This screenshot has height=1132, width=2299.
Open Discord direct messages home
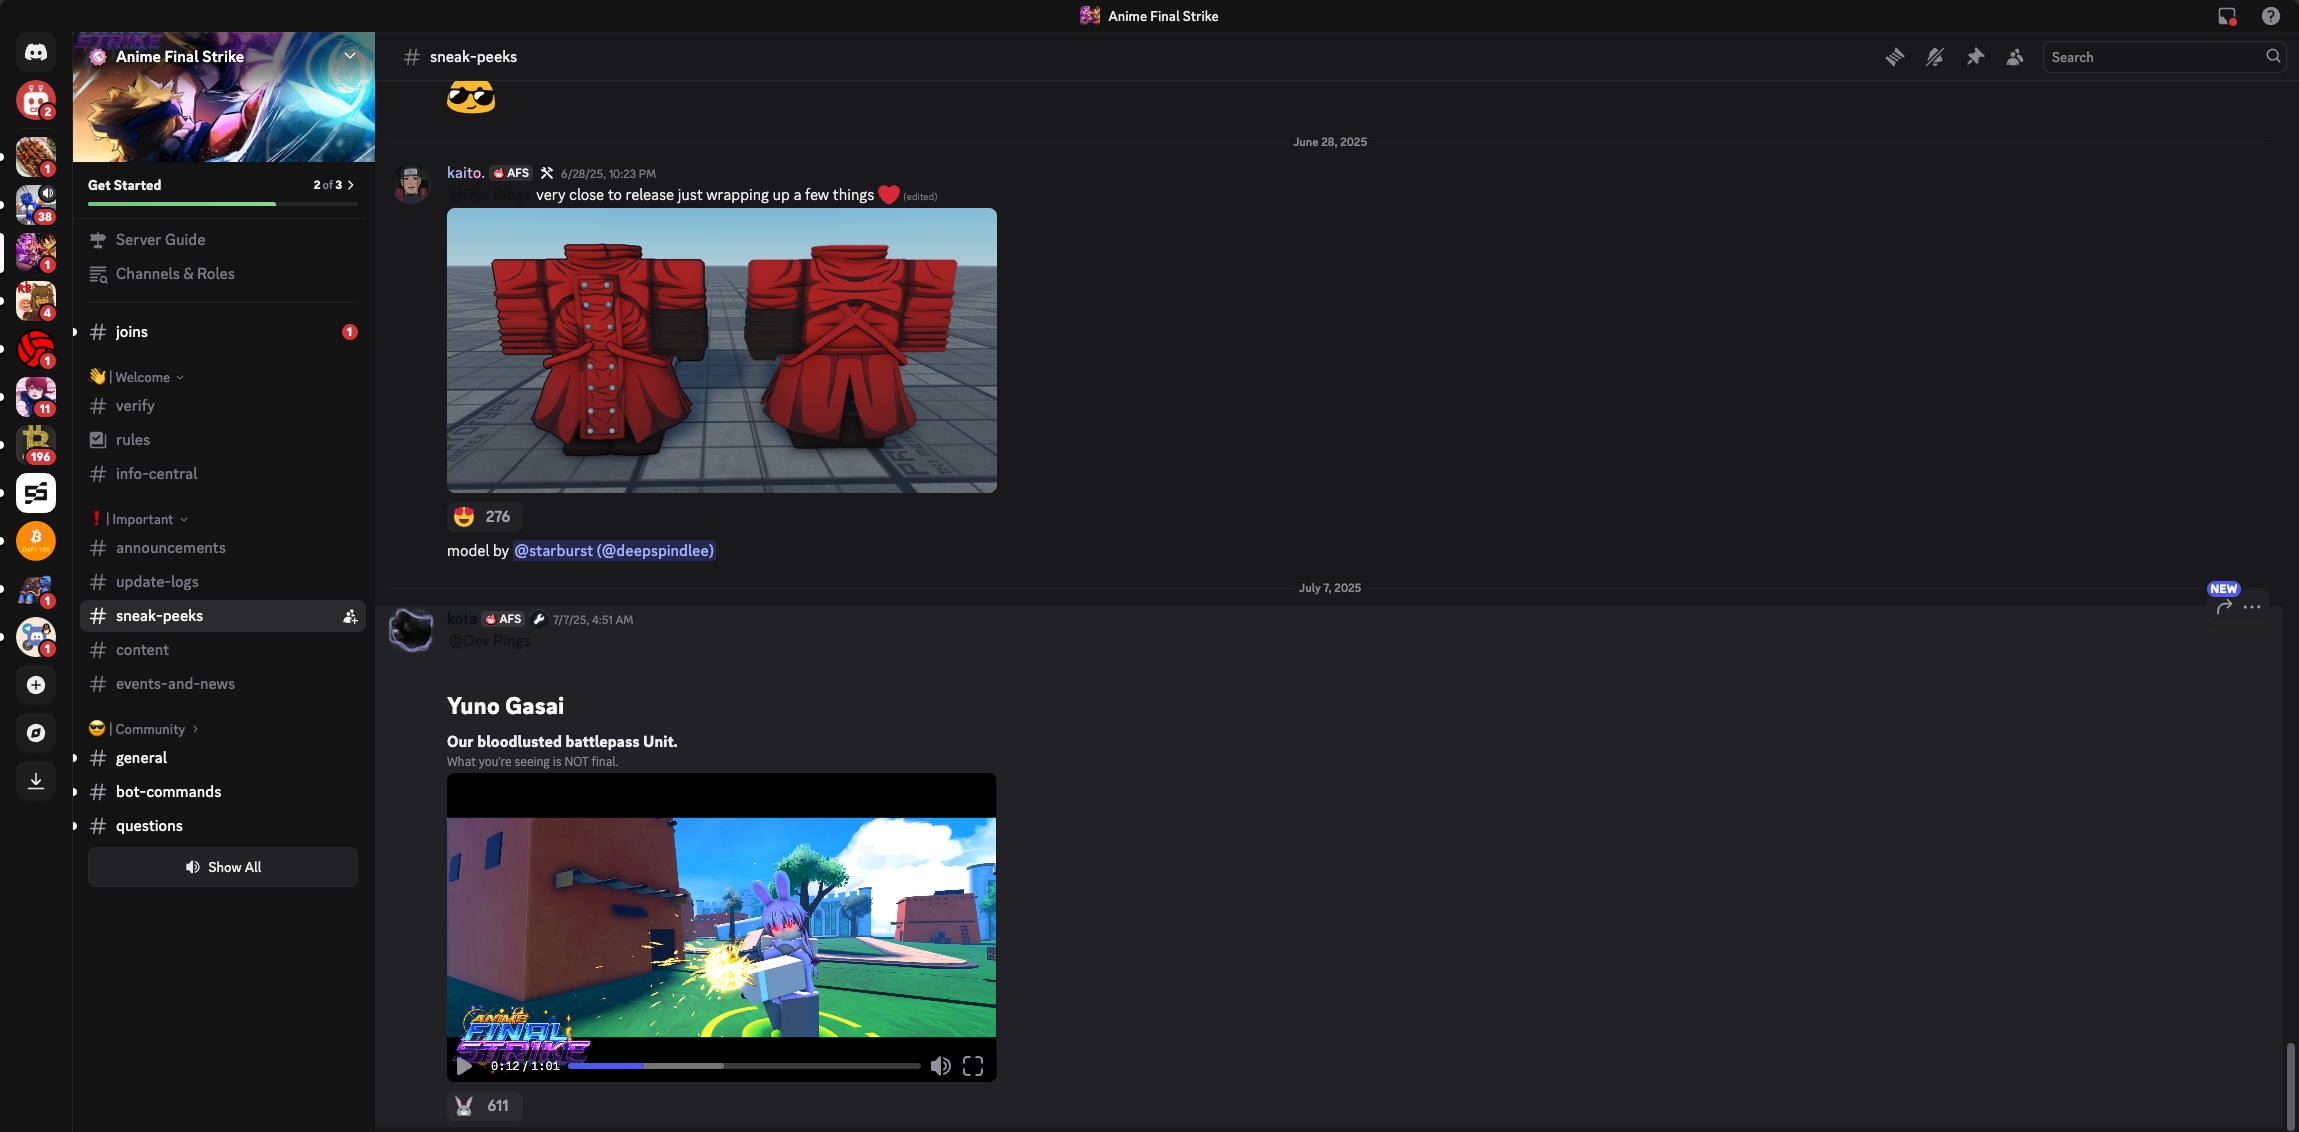pos(36,52)
